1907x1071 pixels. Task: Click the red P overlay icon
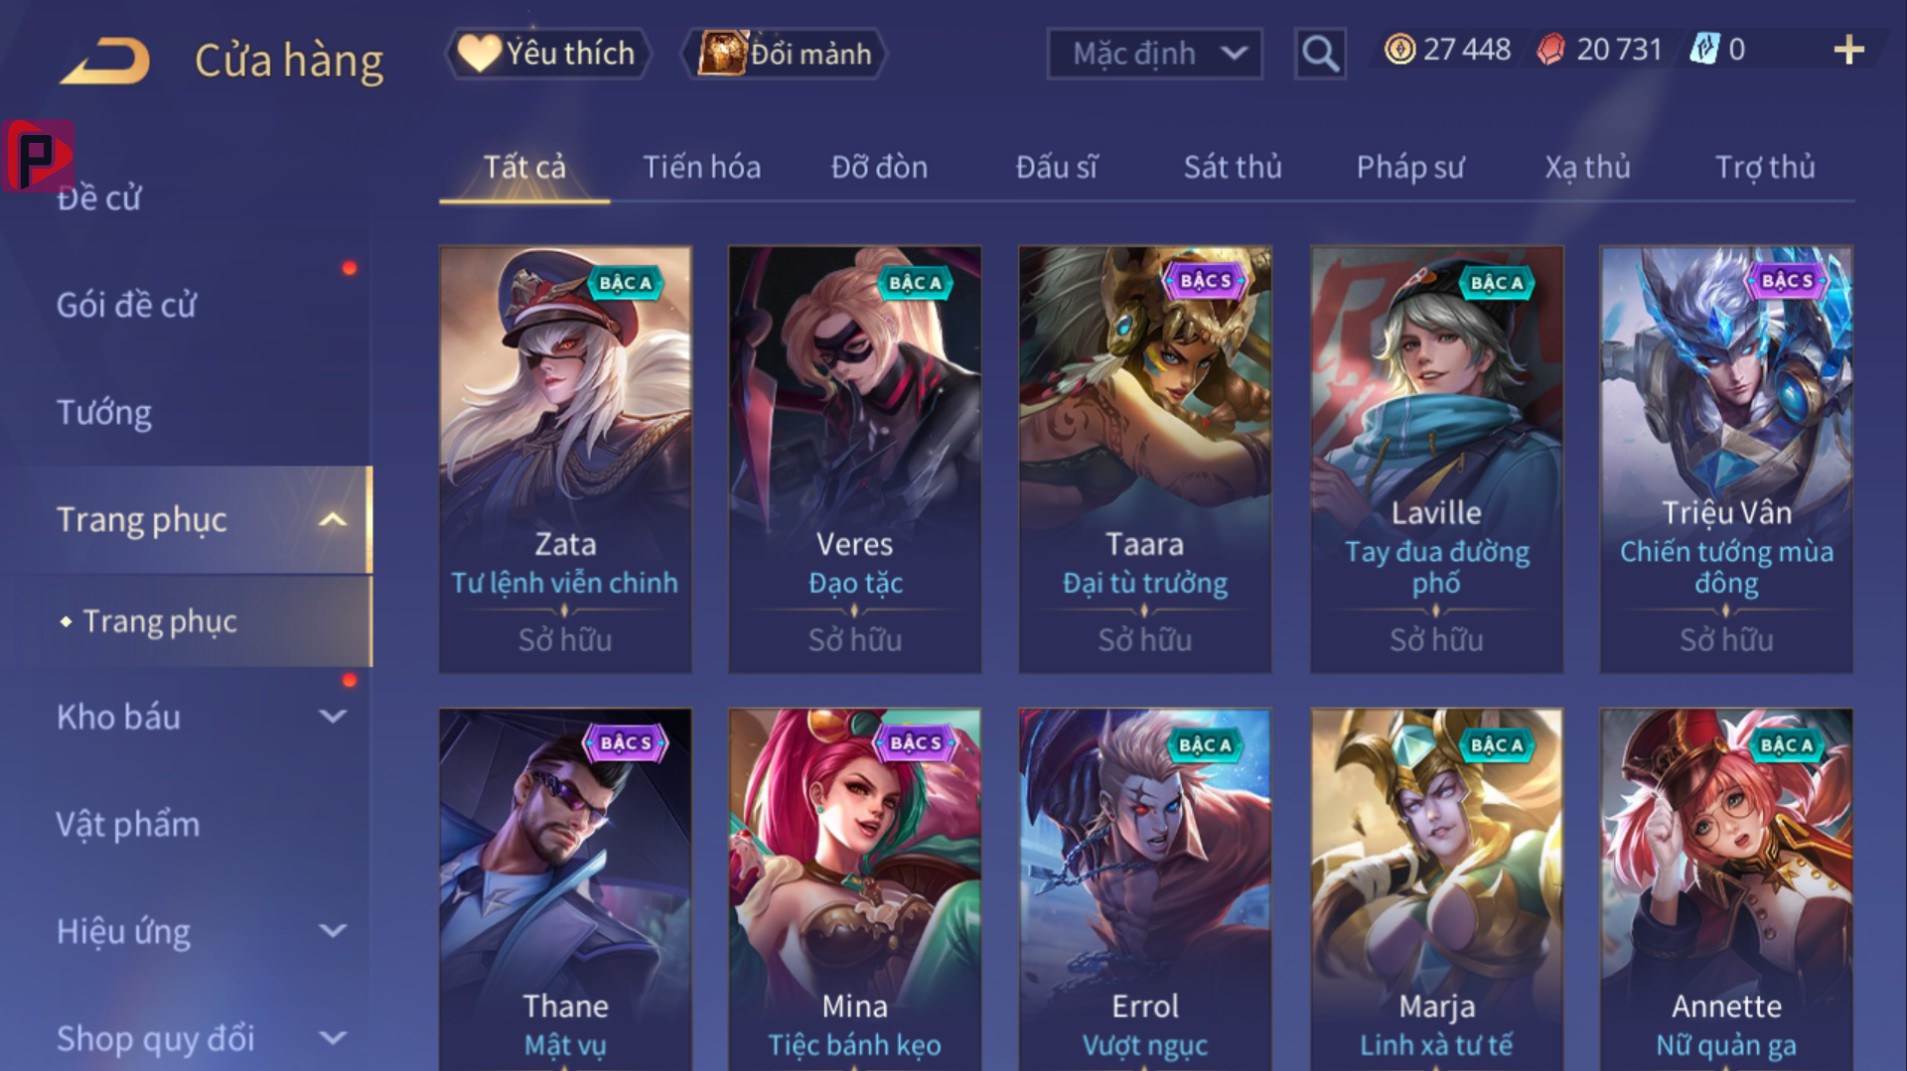38,155
